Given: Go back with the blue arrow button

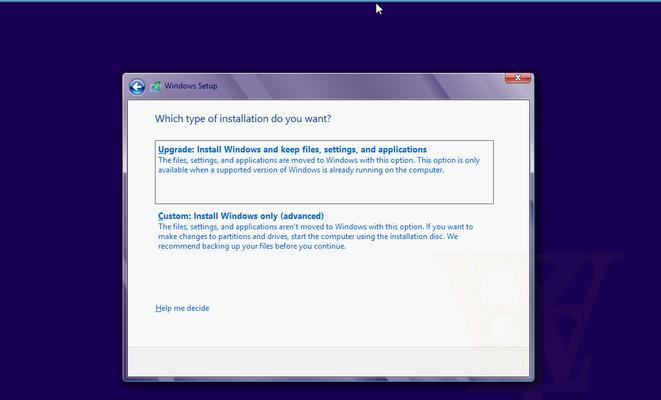Looking at the screenshot, I should (x=137, y=87).
